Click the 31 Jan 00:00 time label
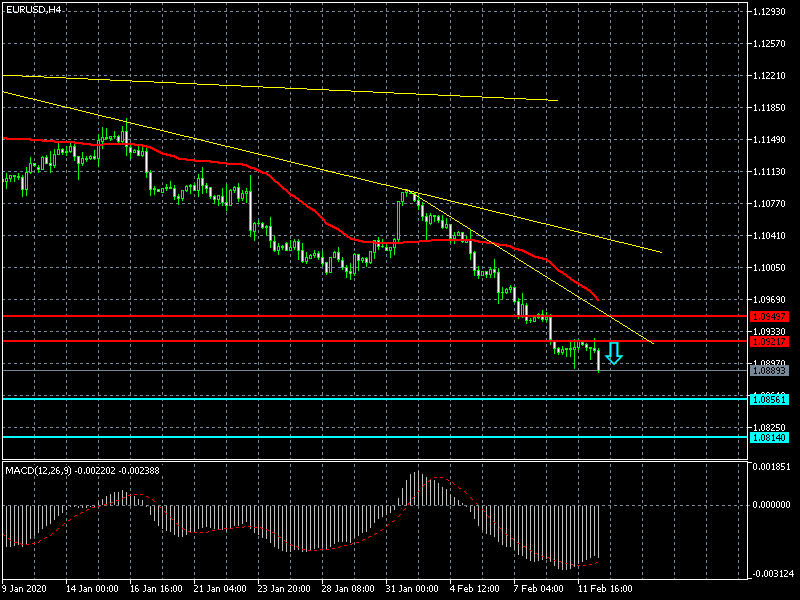This screenshot has width=800, height=600. (x=411, y=588)
